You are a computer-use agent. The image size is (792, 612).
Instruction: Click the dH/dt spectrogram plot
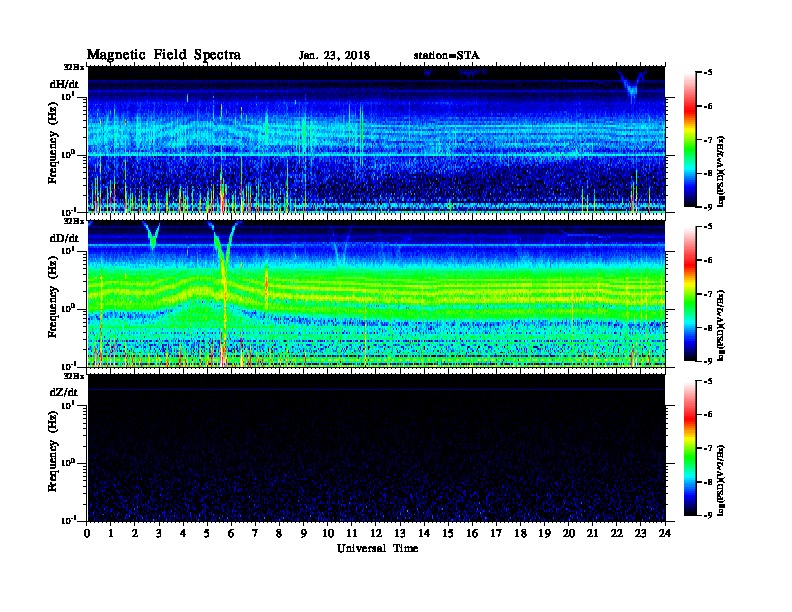point(376,139)
